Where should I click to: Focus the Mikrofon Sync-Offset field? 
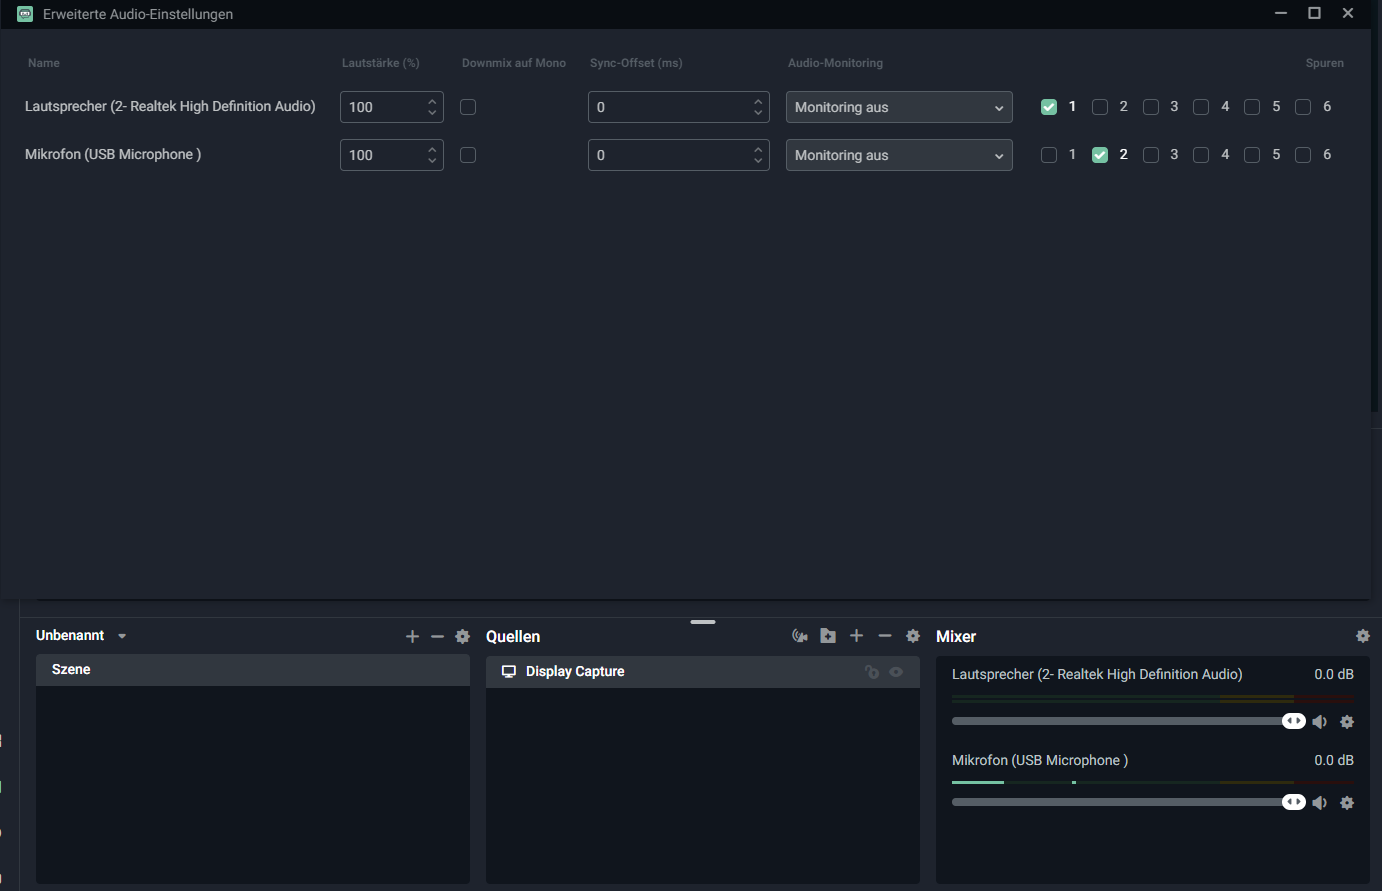coord(679,155)
